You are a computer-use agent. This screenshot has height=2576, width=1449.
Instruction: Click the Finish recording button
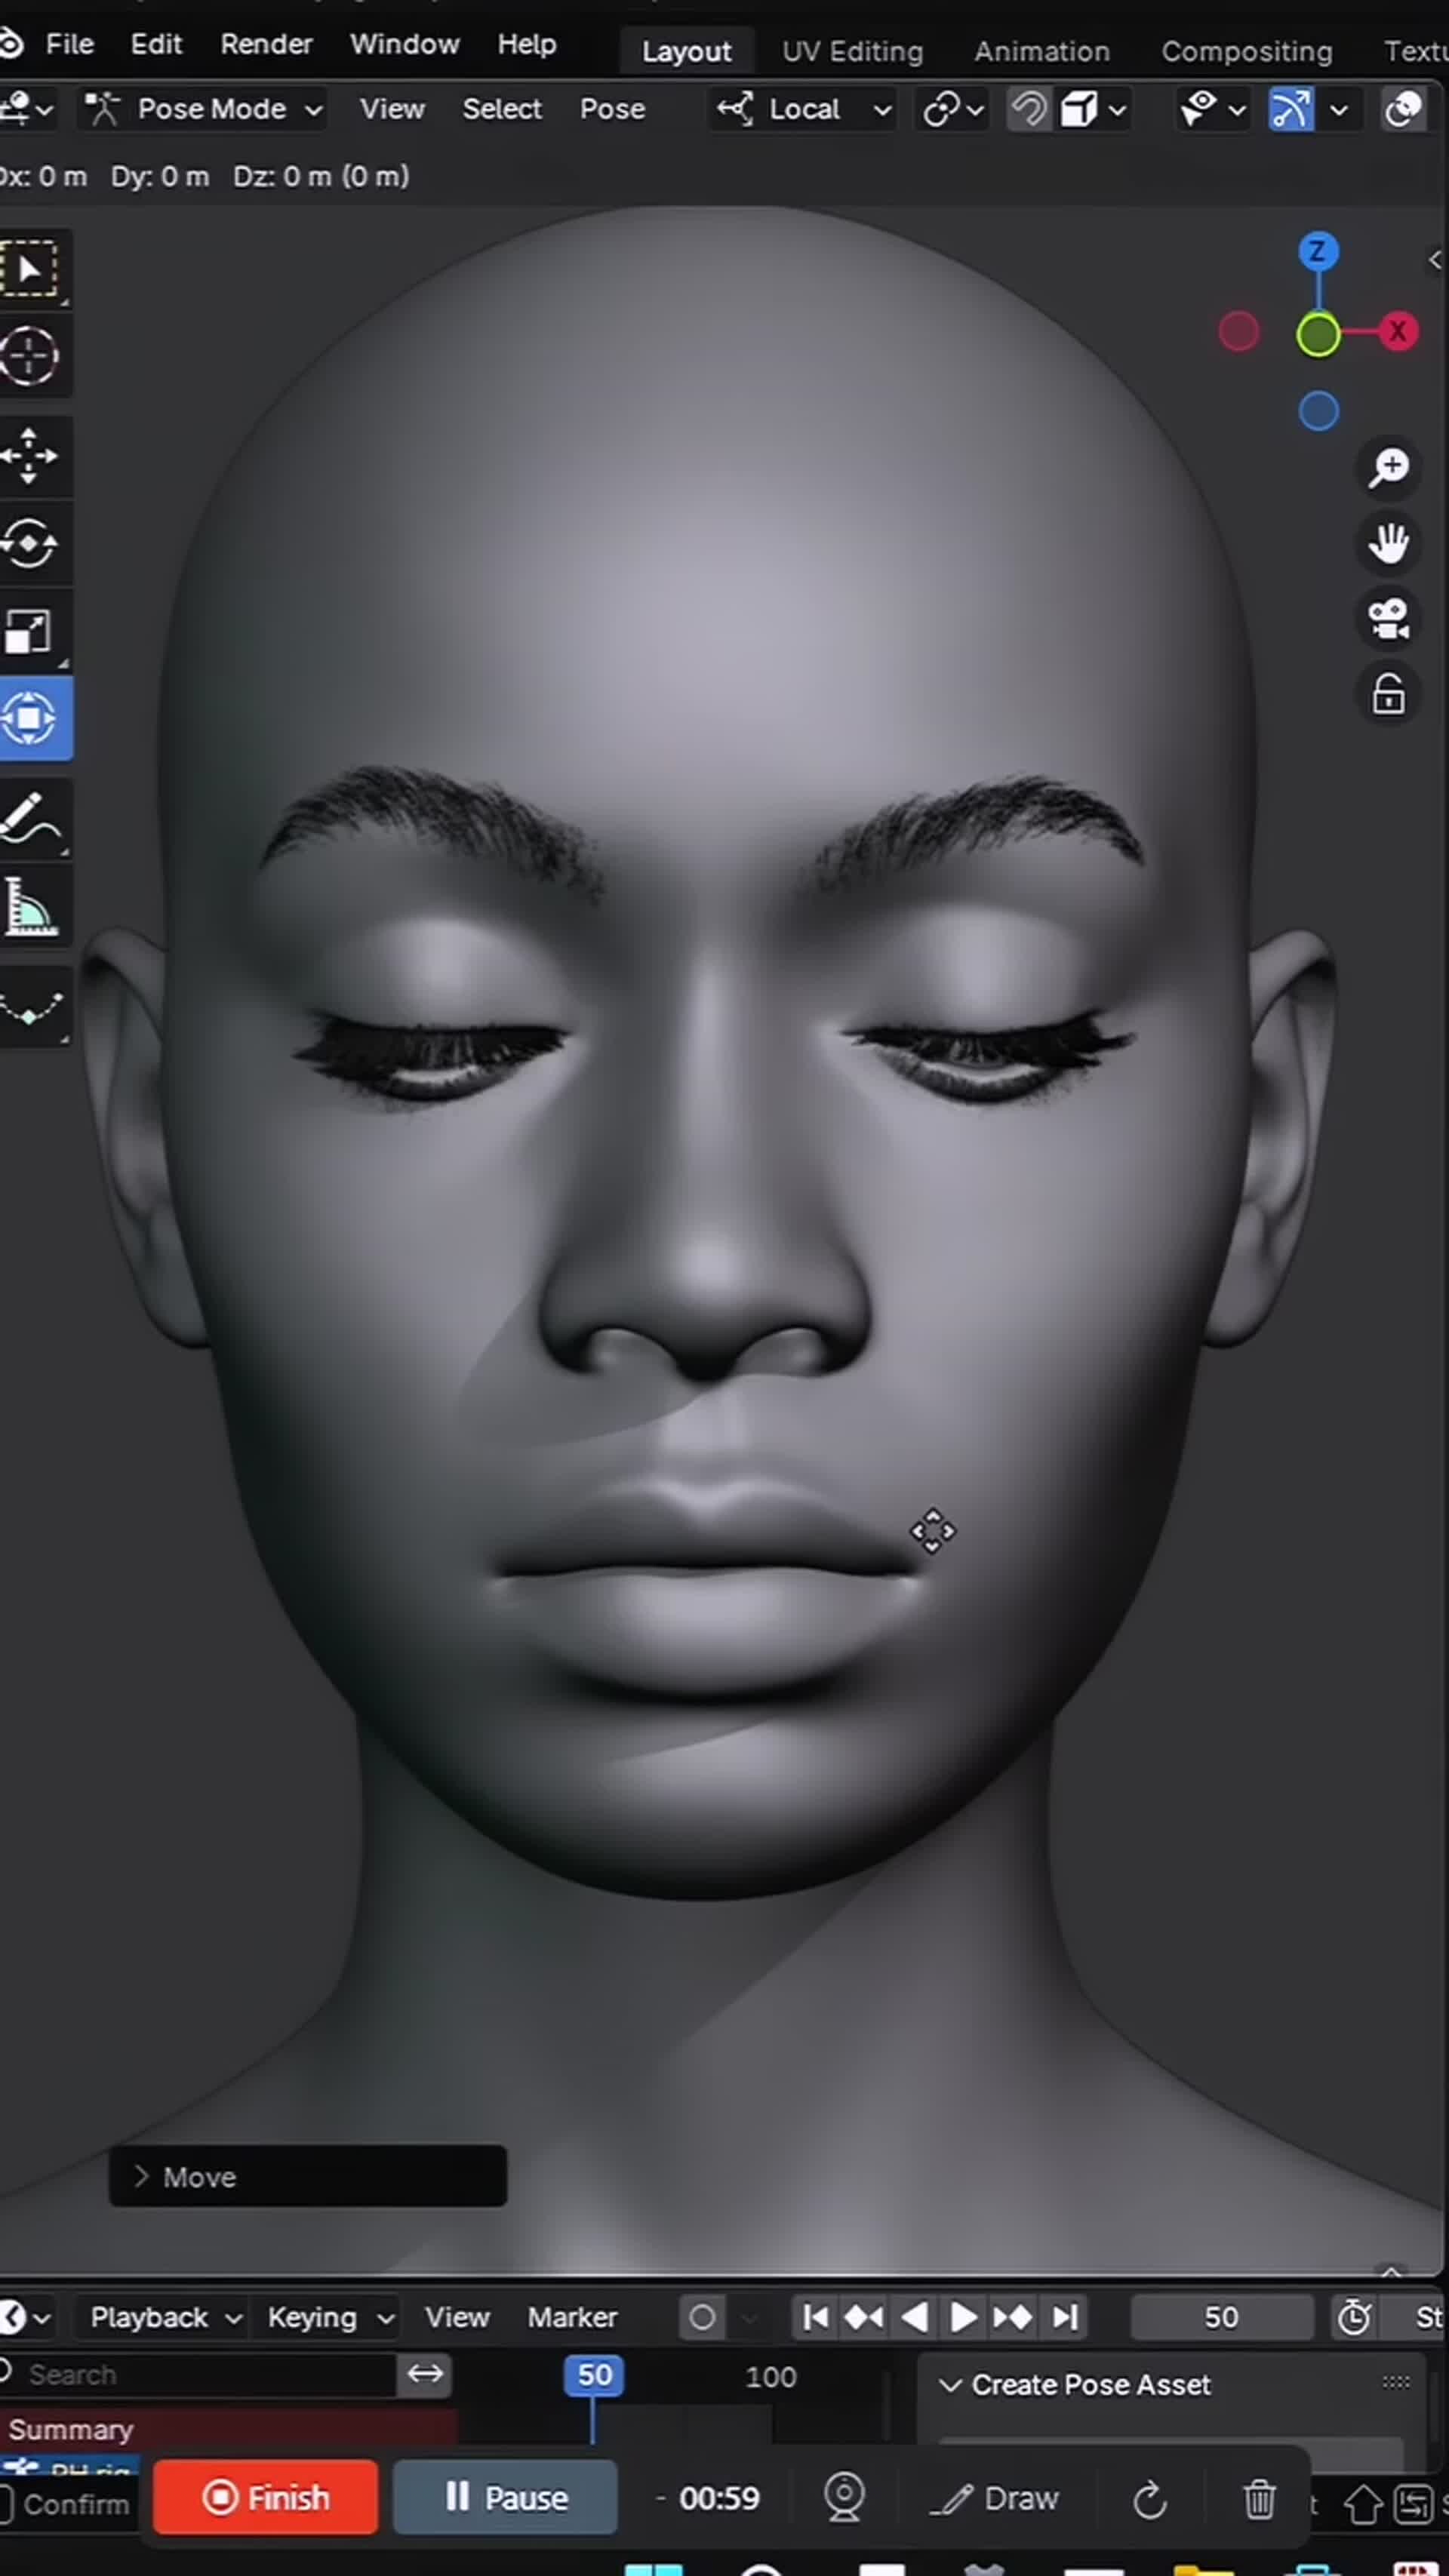pos(265,2498)
